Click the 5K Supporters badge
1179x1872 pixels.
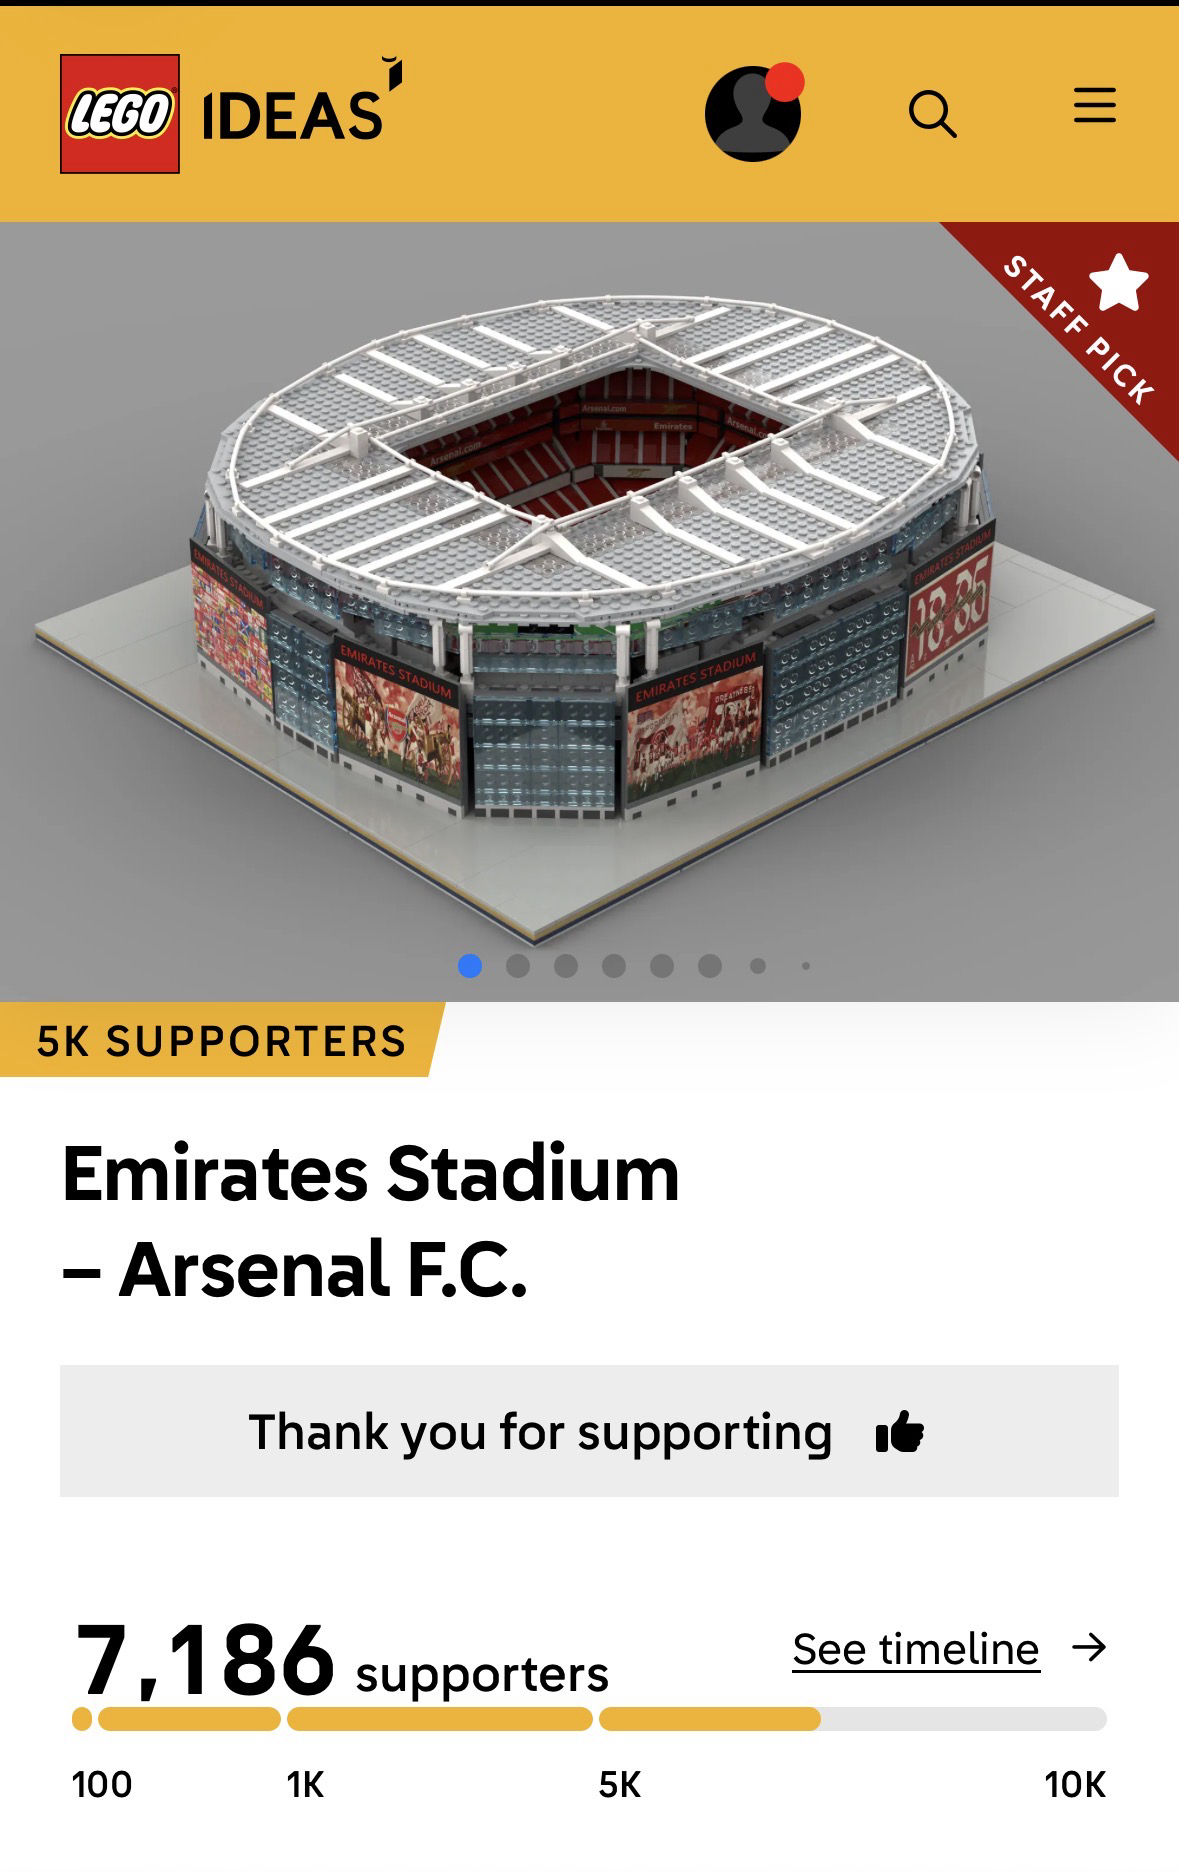click(x=221, y=1041)
